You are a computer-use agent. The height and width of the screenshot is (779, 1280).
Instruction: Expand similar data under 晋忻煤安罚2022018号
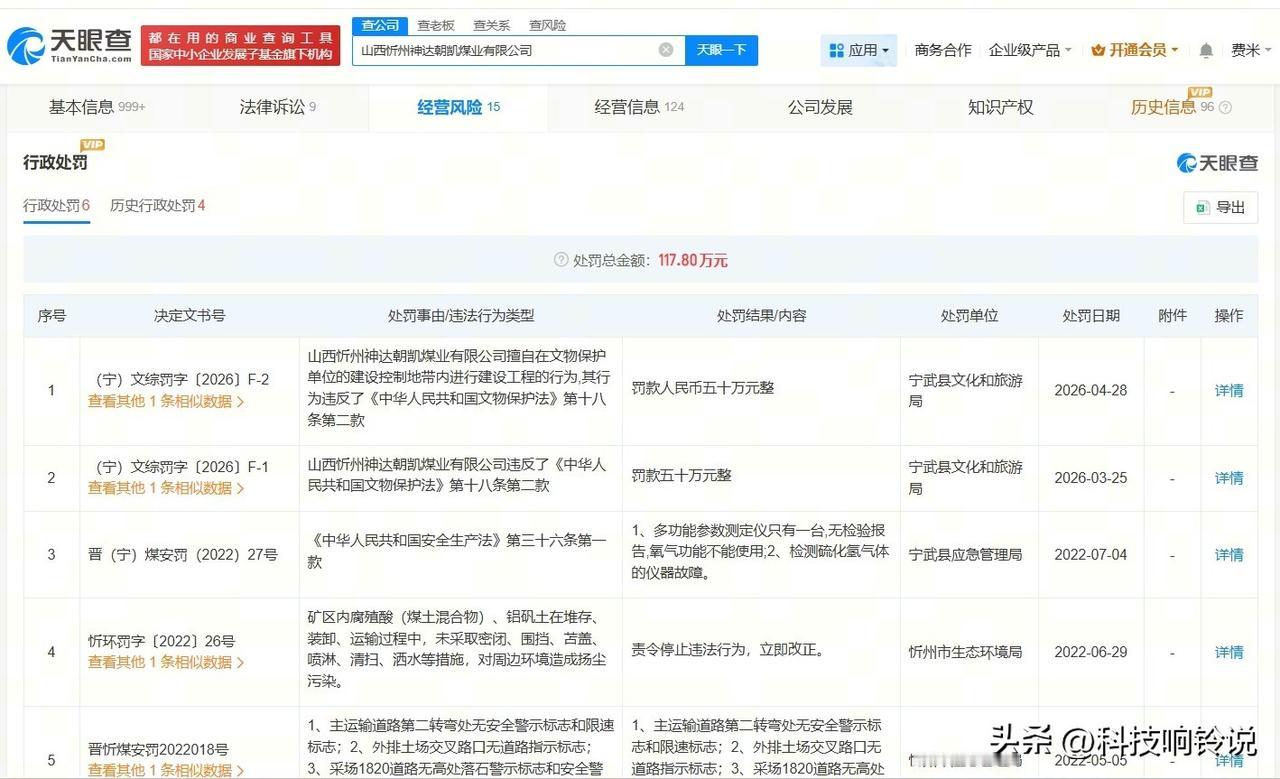tap(166, 770)
